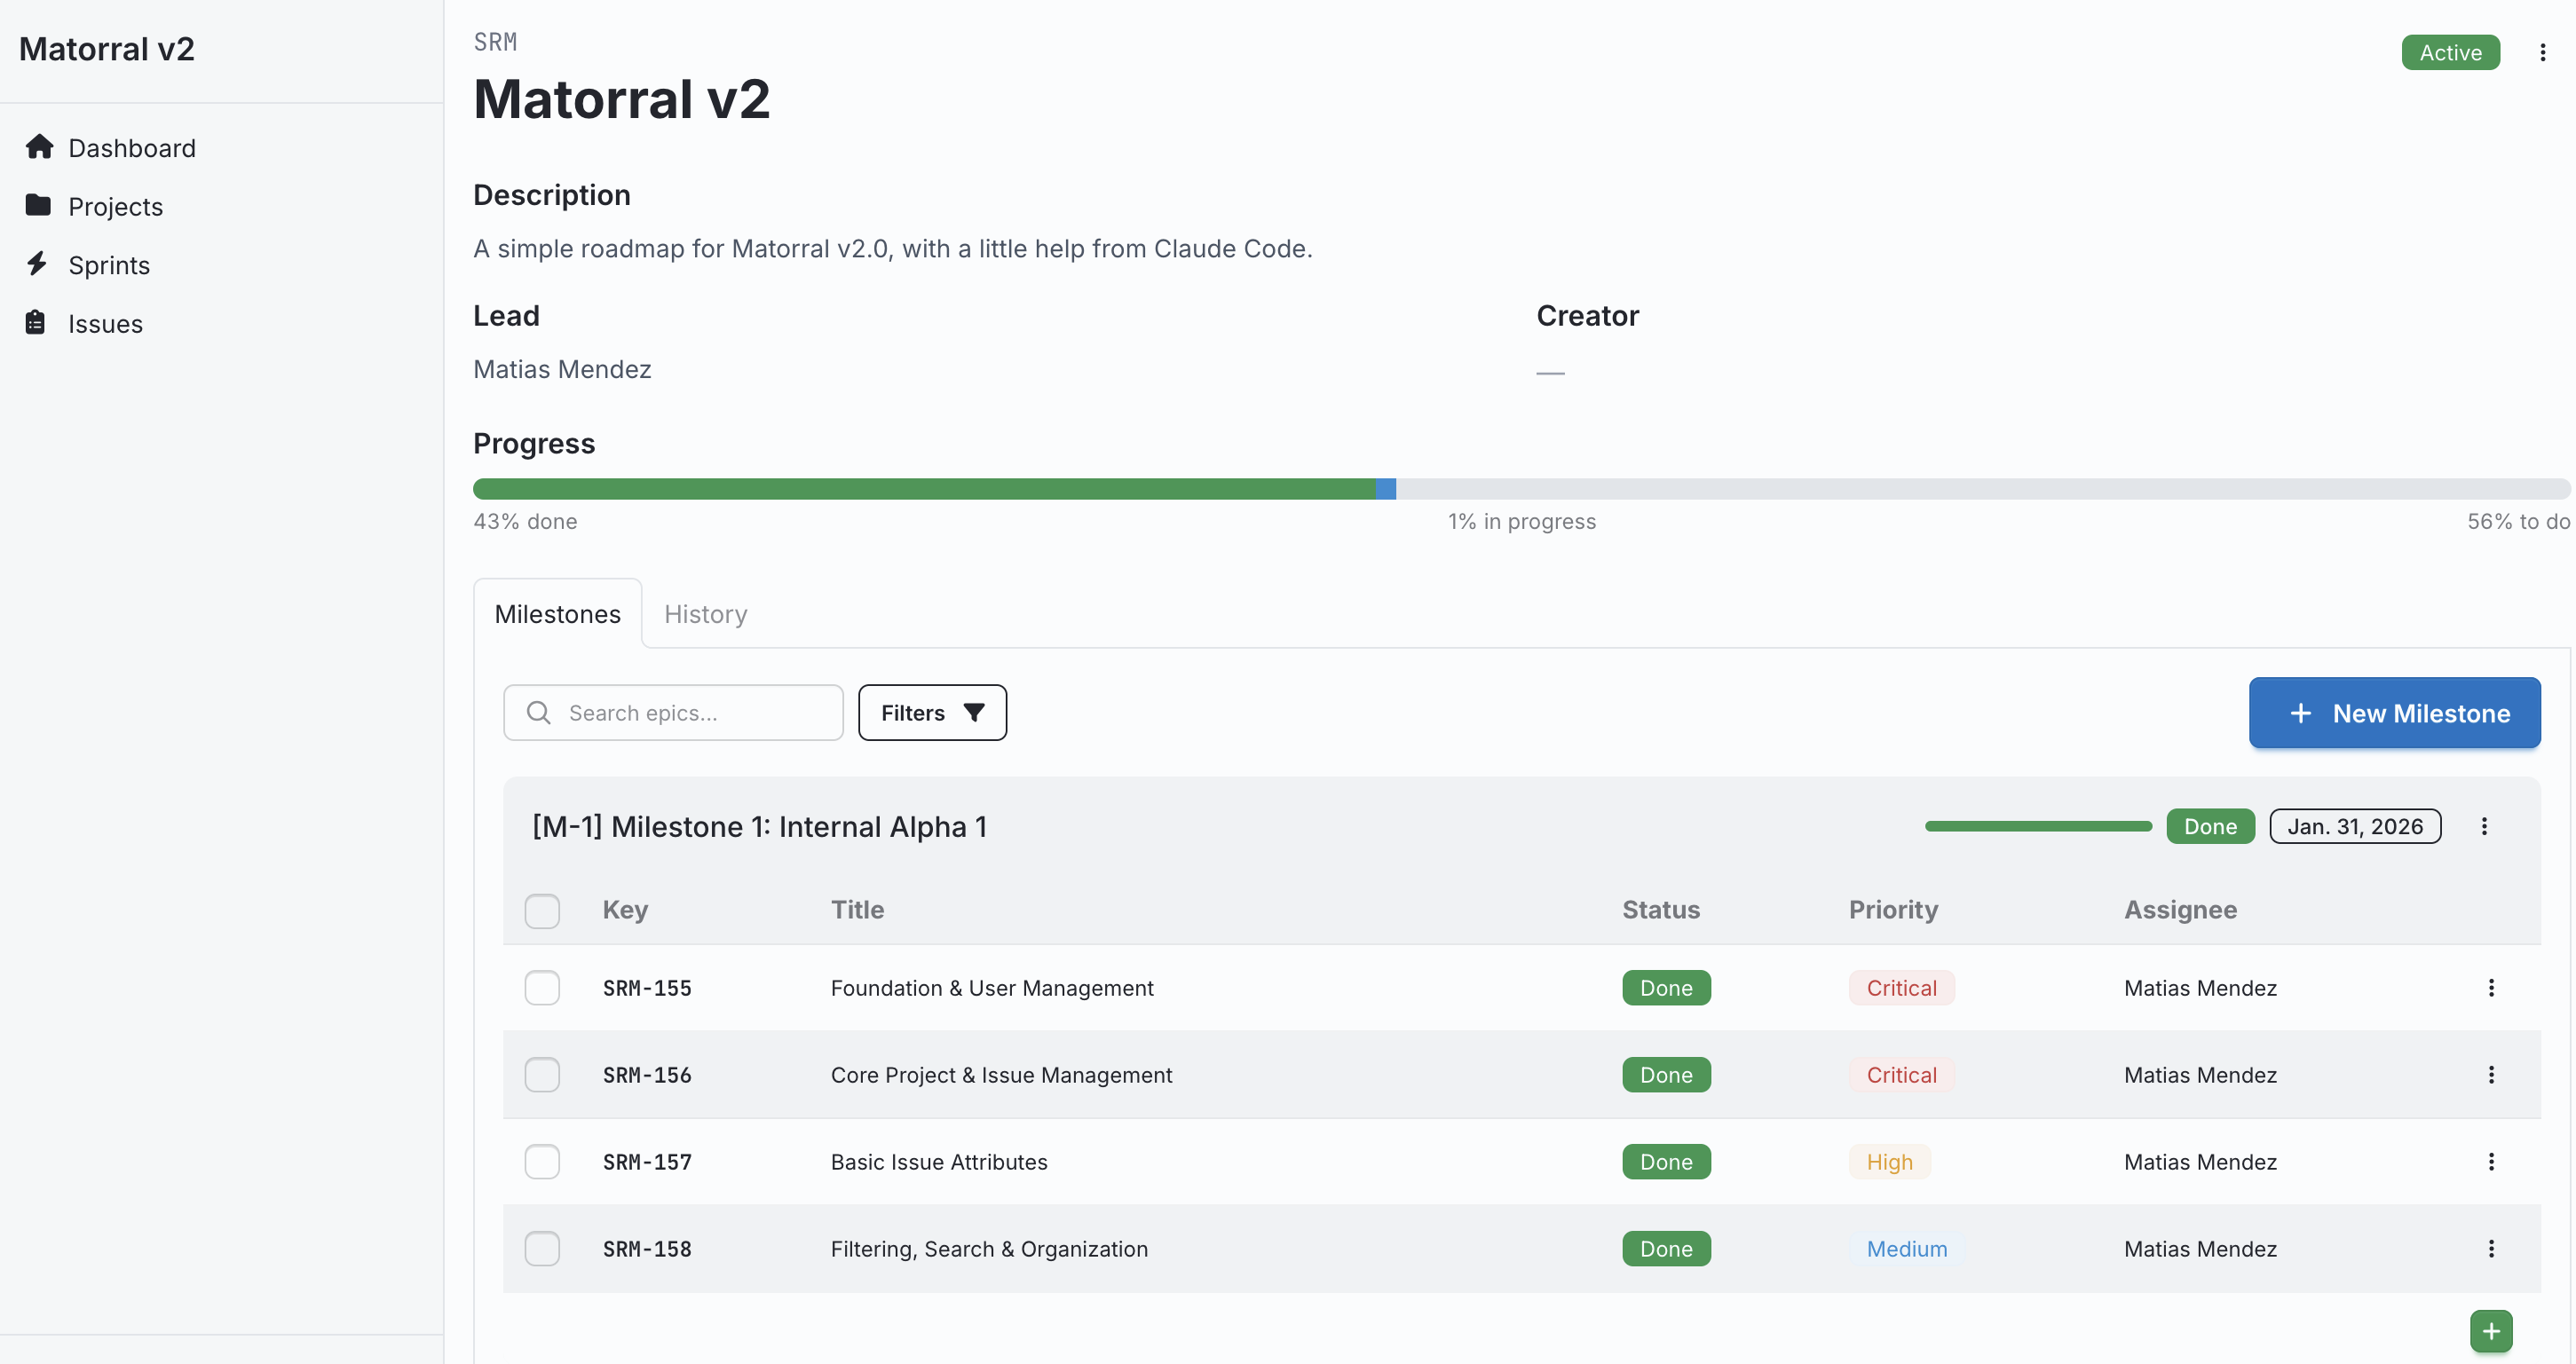Select the Milestones tab
This screenshot has width=2576, height=1364.
557,614
